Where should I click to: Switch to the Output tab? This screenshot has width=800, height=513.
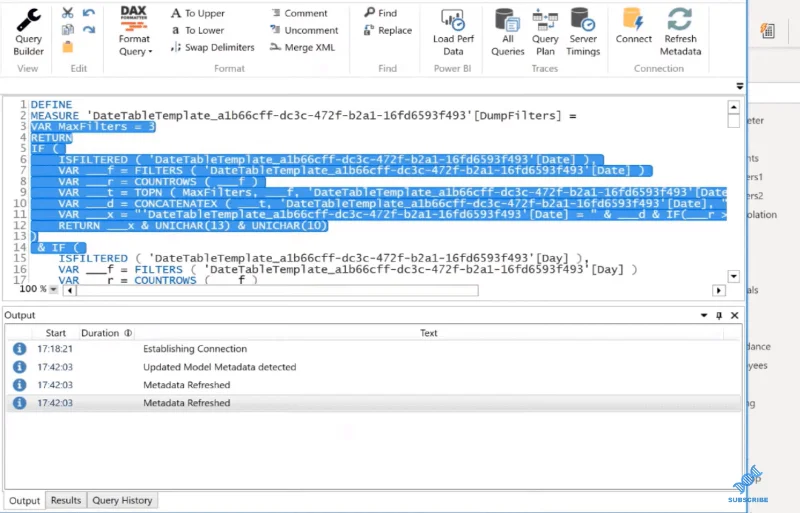pos(24,501)
